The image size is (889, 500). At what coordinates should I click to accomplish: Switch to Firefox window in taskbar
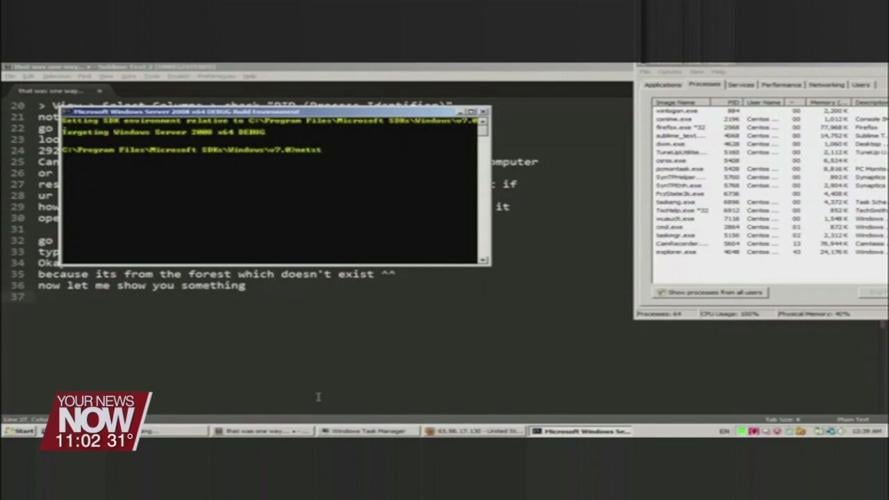[x=474, y=431]
